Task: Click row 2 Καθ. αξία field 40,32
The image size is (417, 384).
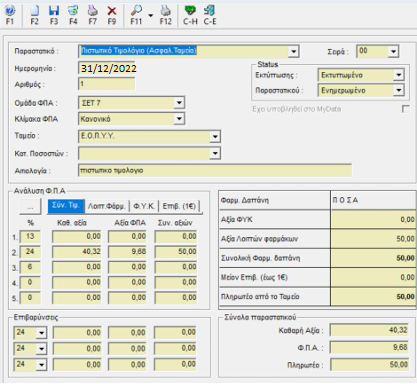Action: click(77, 252)
